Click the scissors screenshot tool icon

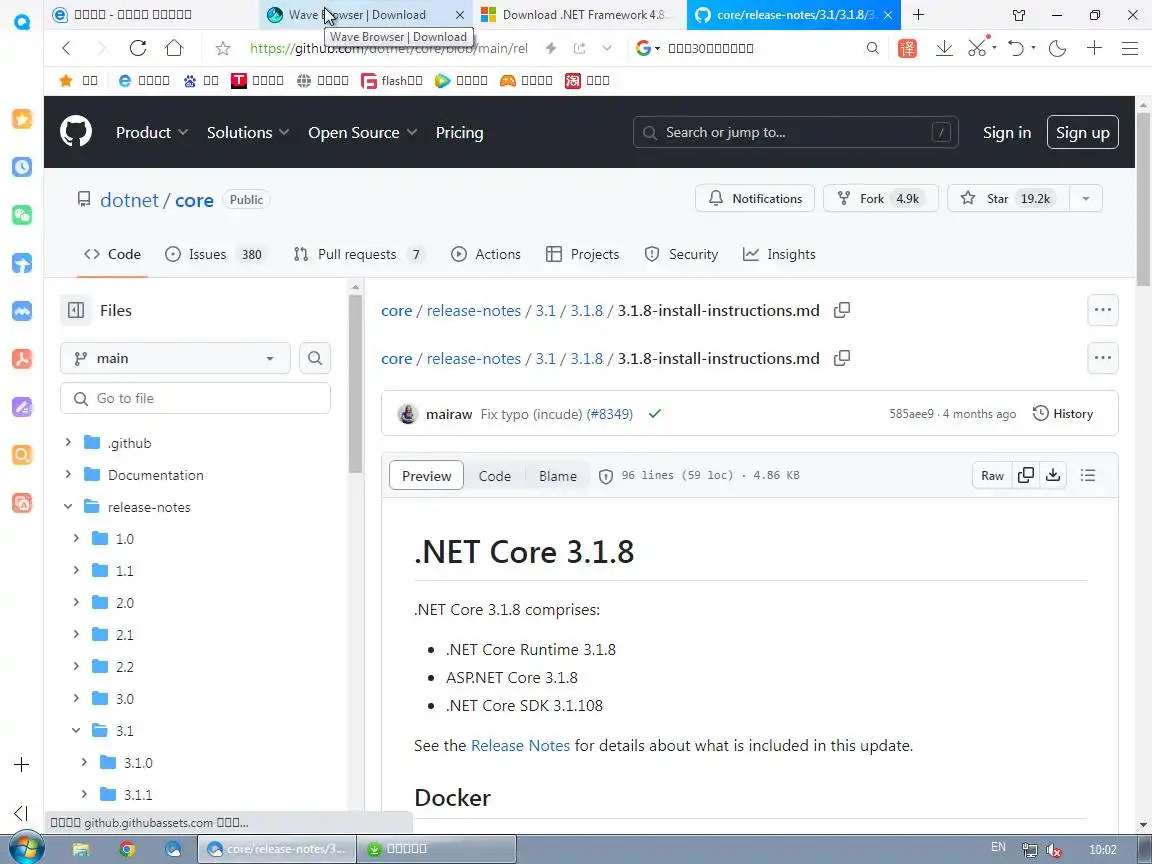coord(977,48)
